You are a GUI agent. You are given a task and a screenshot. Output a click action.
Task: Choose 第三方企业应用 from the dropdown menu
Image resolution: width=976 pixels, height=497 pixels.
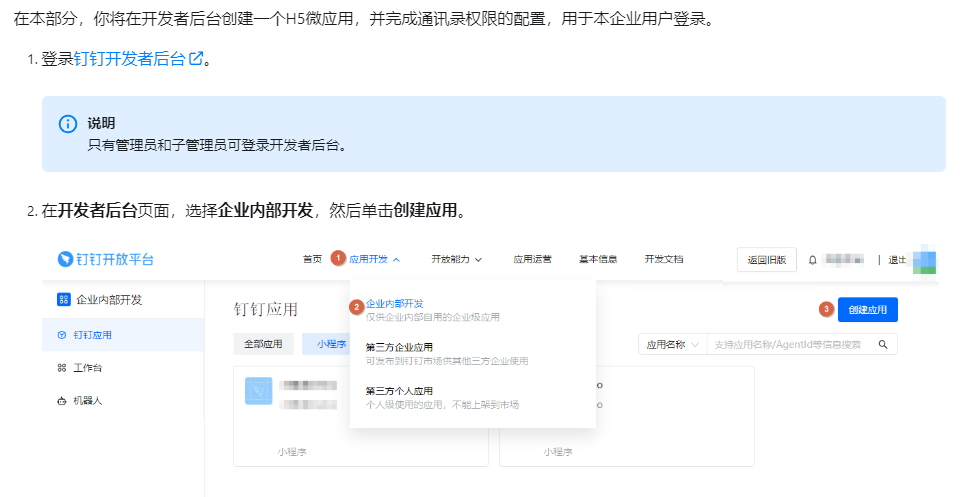(x=399, y=347)
